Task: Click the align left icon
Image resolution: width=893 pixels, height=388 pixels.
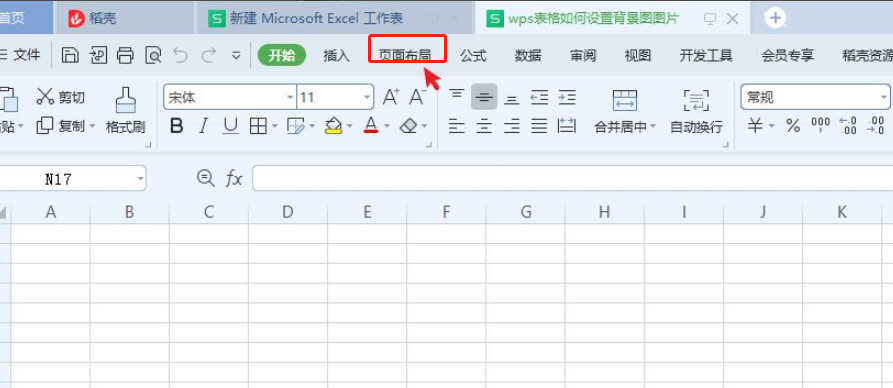Action: click(x=456, y=126)
